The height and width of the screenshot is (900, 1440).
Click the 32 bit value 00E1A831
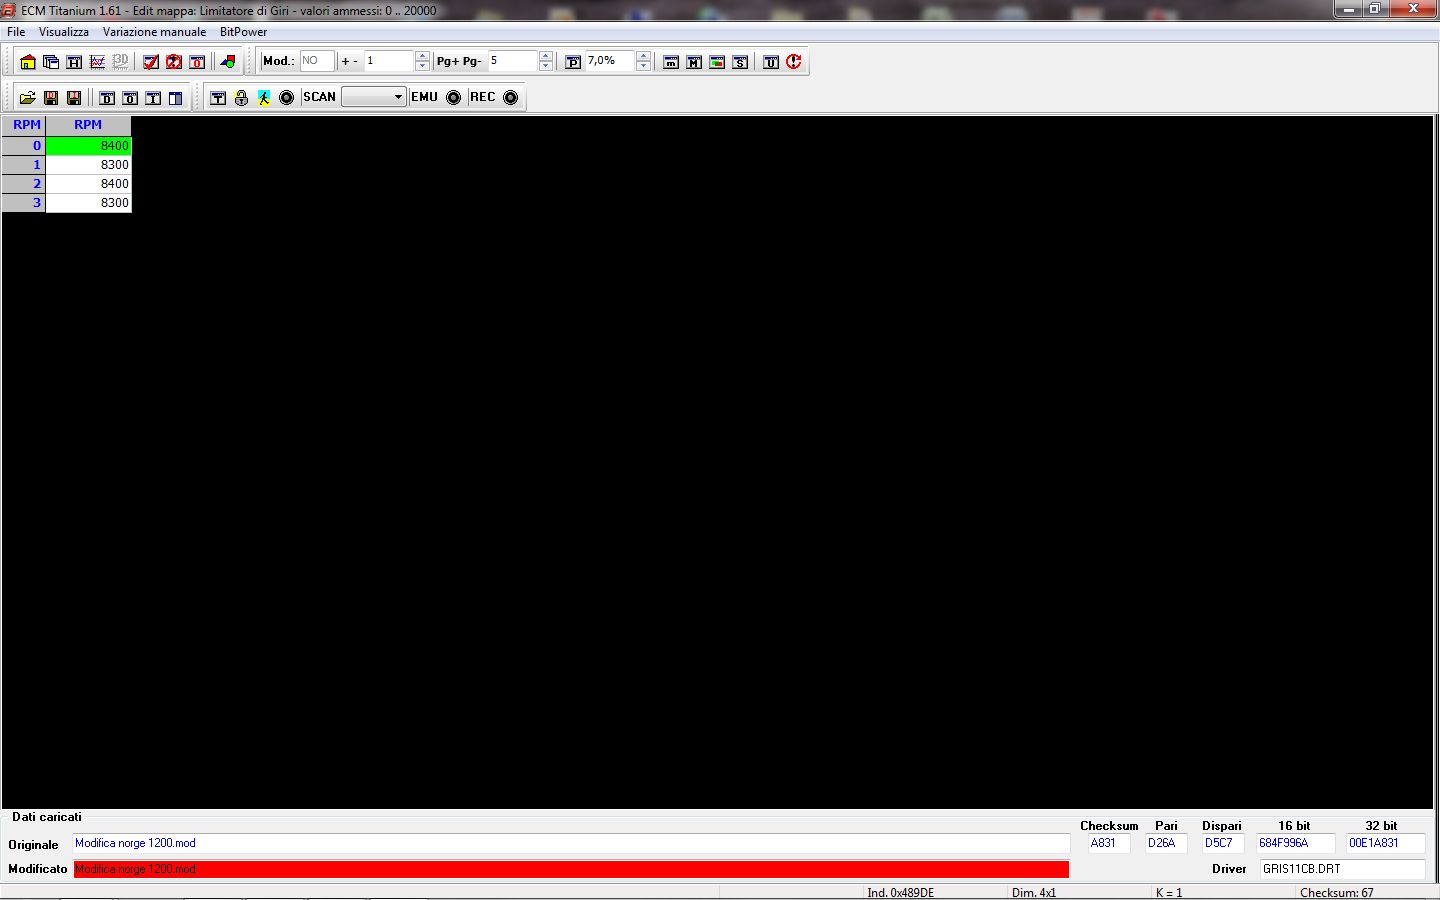coord(1385,843)
